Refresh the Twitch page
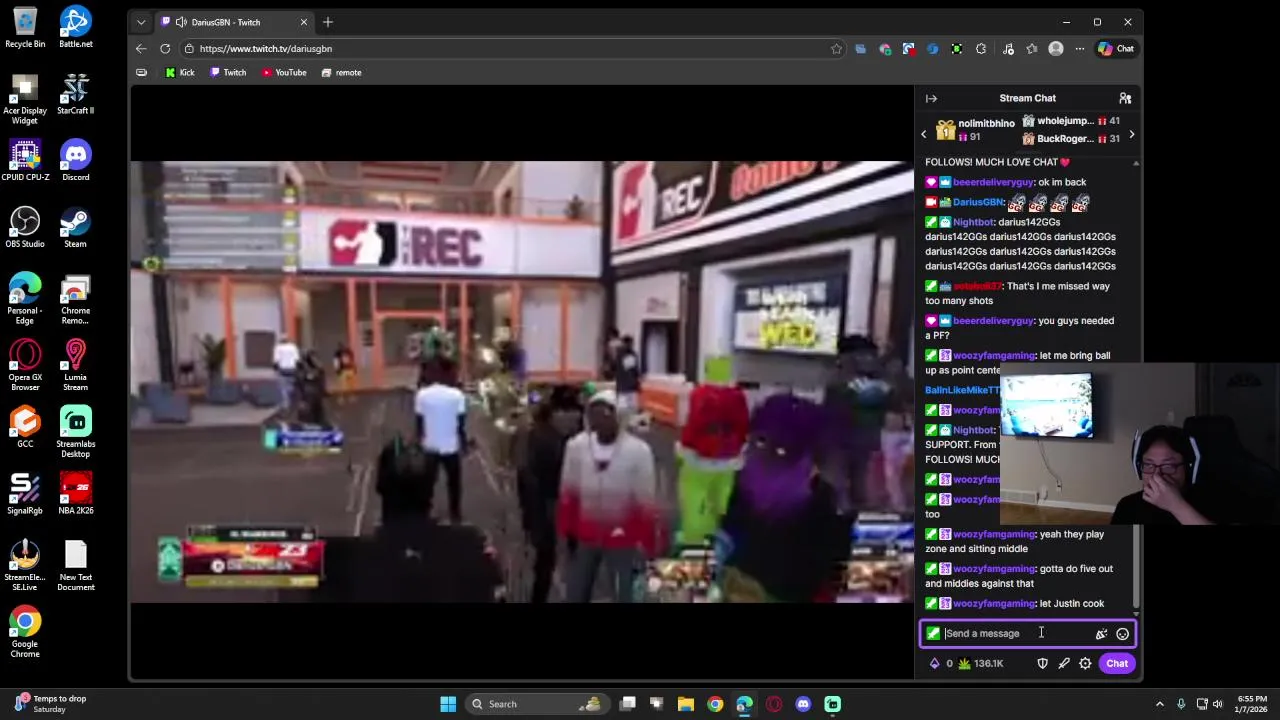The width and height of the screenshot is (1280, 720). 165,48
